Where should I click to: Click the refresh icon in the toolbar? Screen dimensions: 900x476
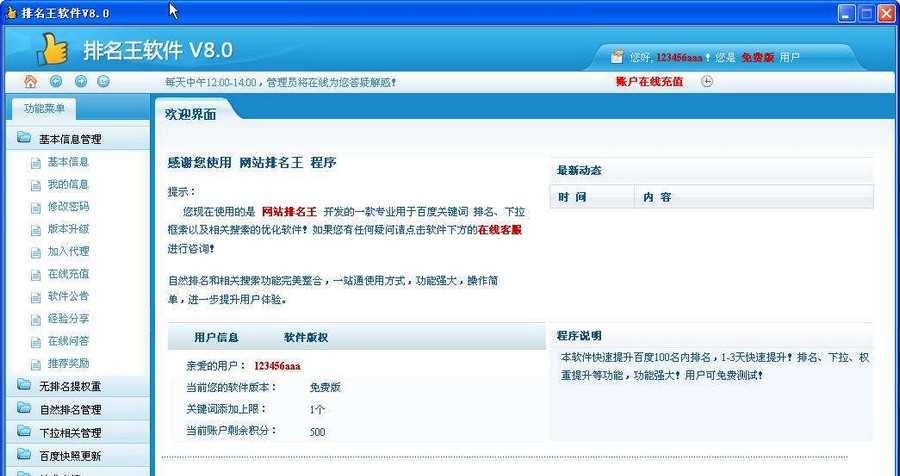[x=103, y=82]
